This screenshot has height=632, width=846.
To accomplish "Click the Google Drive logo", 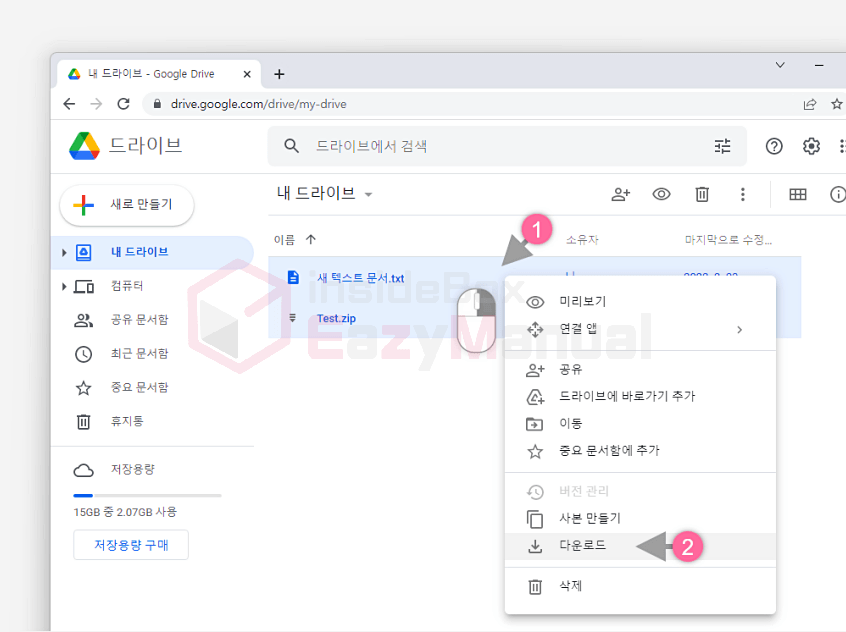I will (84, 146).
